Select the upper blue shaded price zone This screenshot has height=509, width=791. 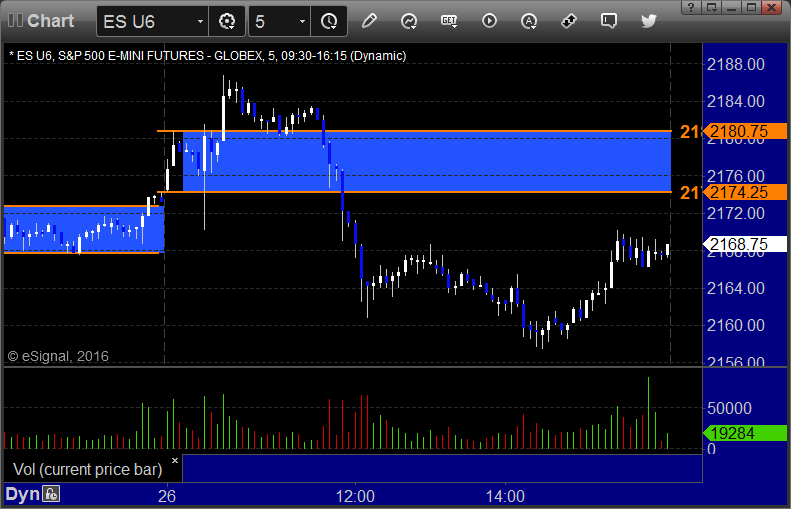click(x=427, y=161)
